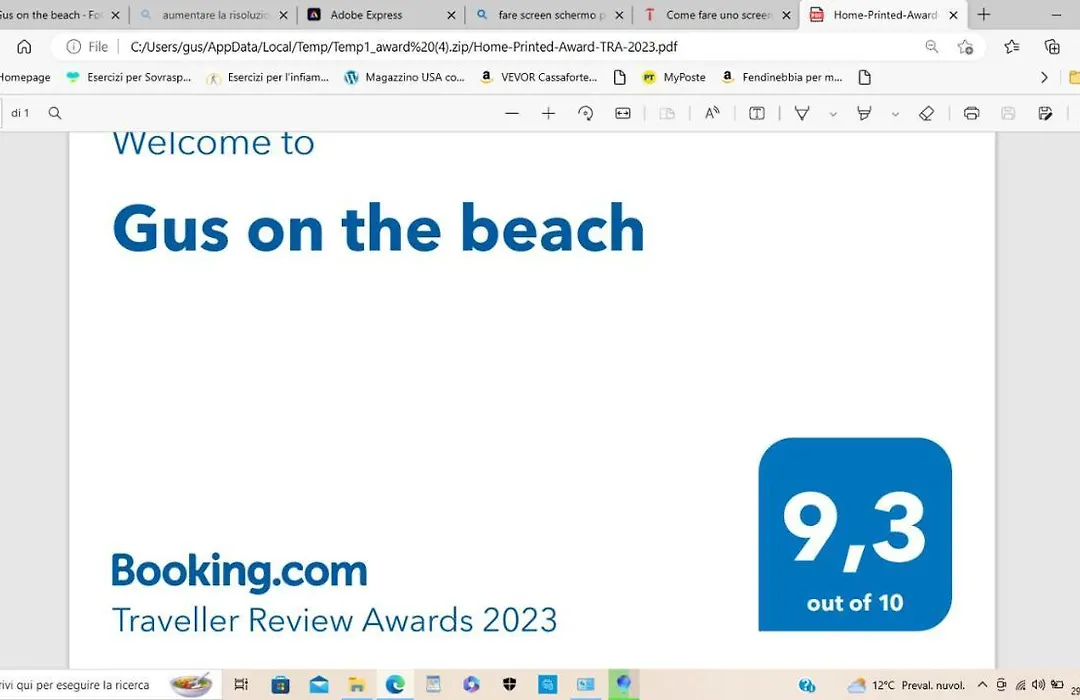Open the Magazzino USA co... bookmark
The height and width of the screenshot is (700, 1080).
[x=404, y=77]
